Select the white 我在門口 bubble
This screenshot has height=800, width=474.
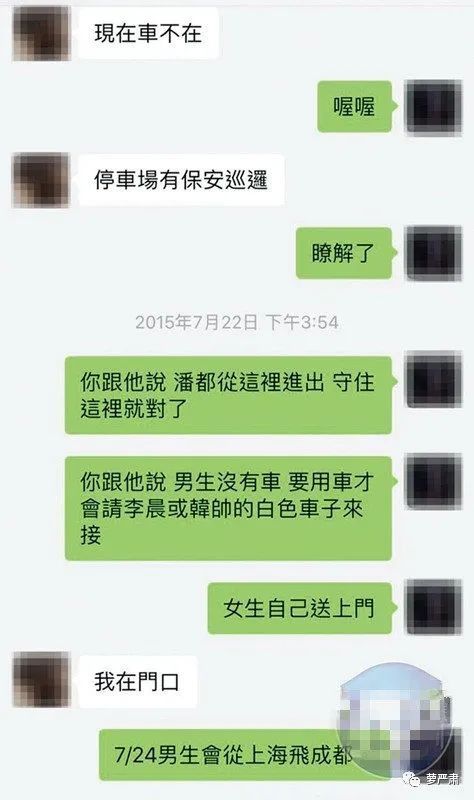[137, 682]
